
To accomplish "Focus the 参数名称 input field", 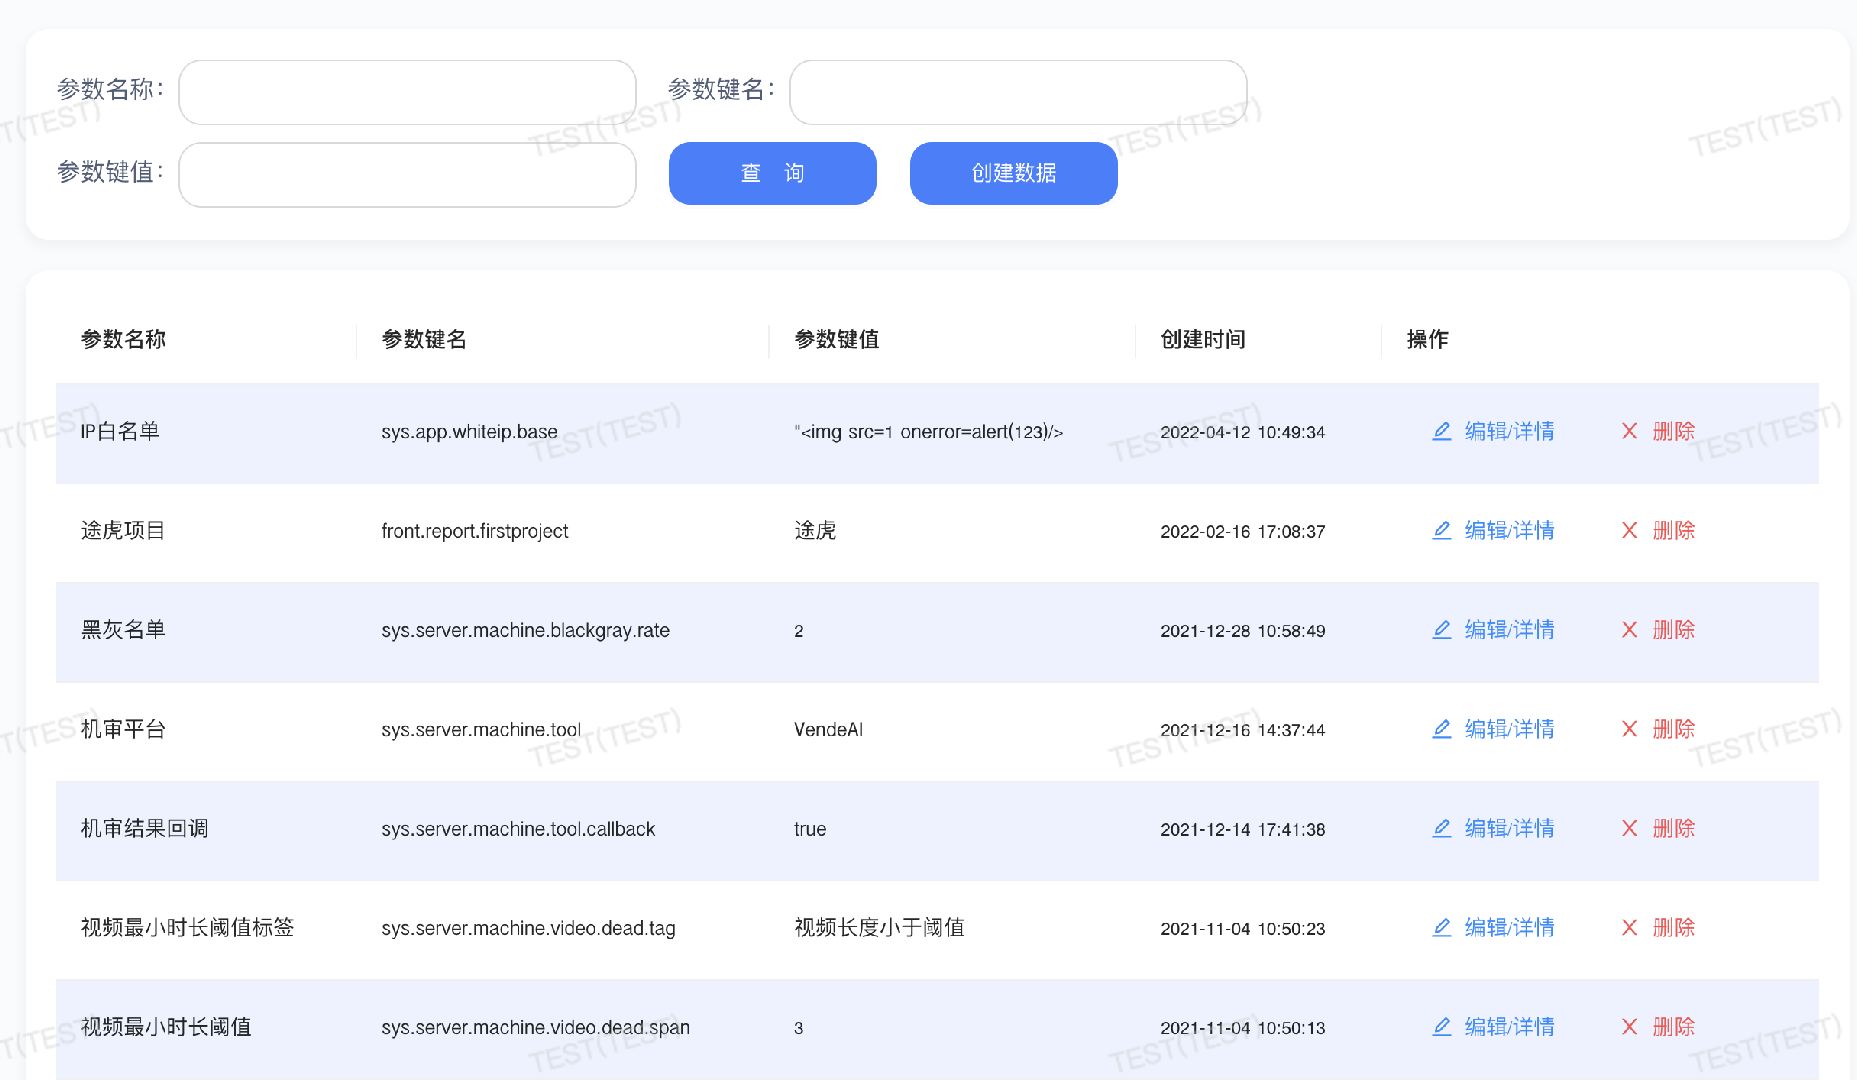I will click(407, 92).
